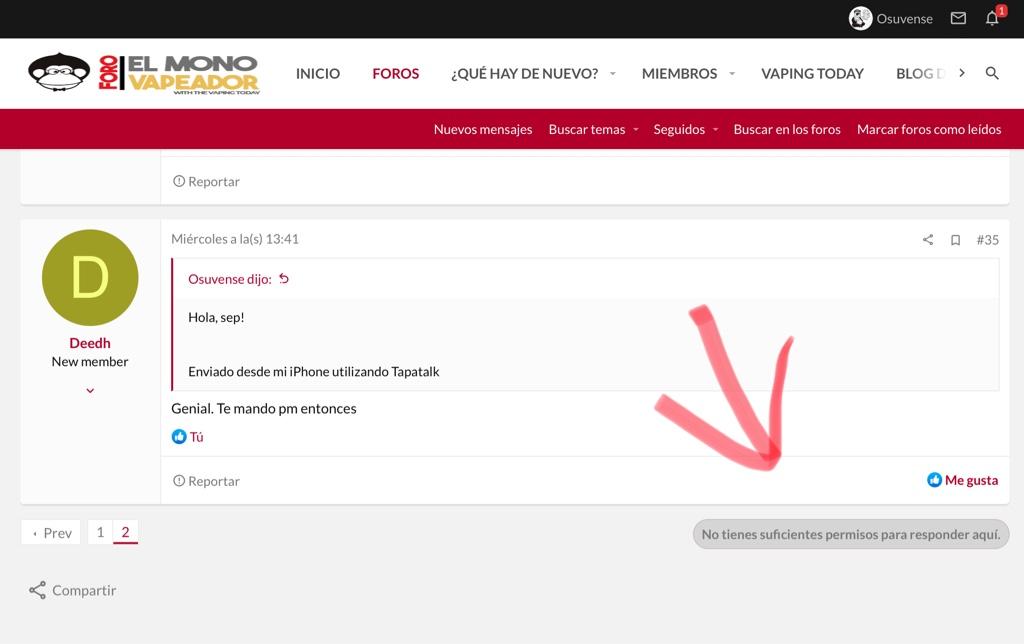Open the Miembros dropdown arrow
Image resolution: width=1024 pixels, height=644 pixels.
[732, 74]
